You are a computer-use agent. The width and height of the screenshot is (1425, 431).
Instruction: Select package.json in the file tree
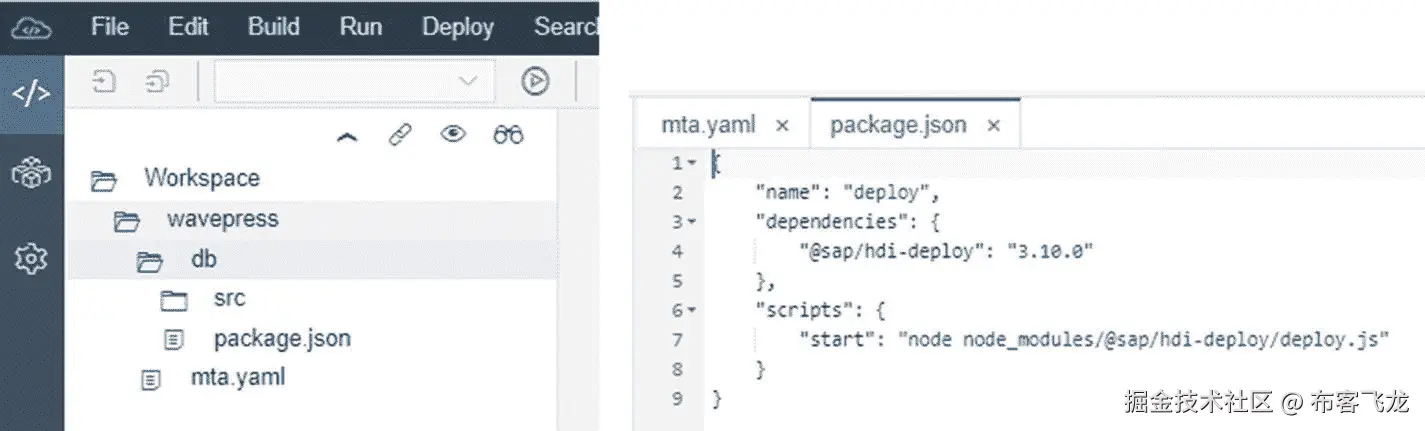(282, 338)
